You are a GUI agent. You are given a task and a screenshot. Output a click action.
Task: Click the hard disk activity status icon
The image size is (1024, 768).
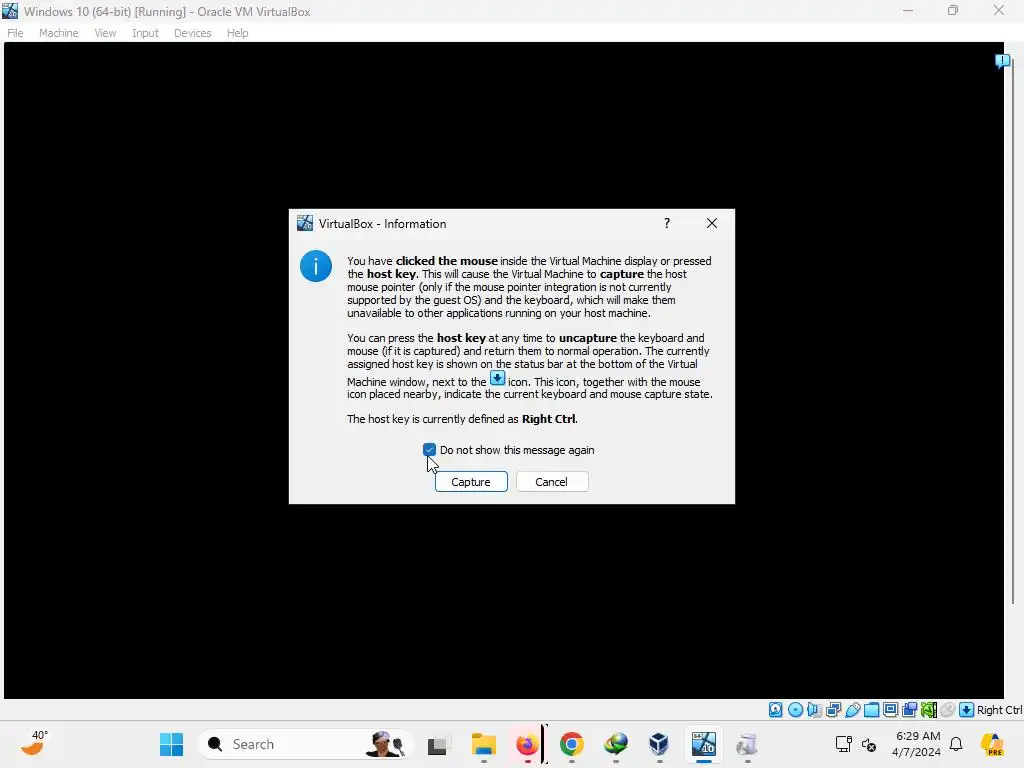tap(775, 710)
